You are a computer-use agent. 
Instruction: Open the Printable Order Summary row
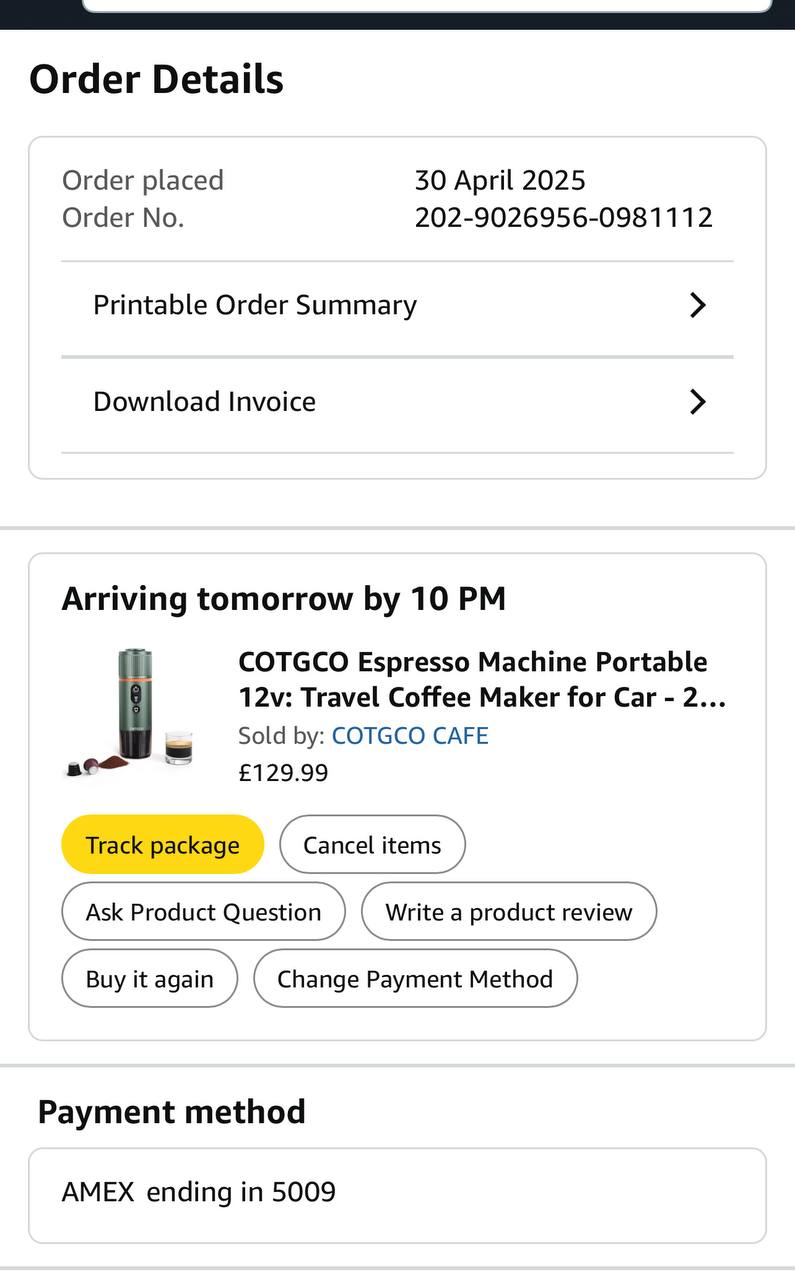(x=255, y=305)
